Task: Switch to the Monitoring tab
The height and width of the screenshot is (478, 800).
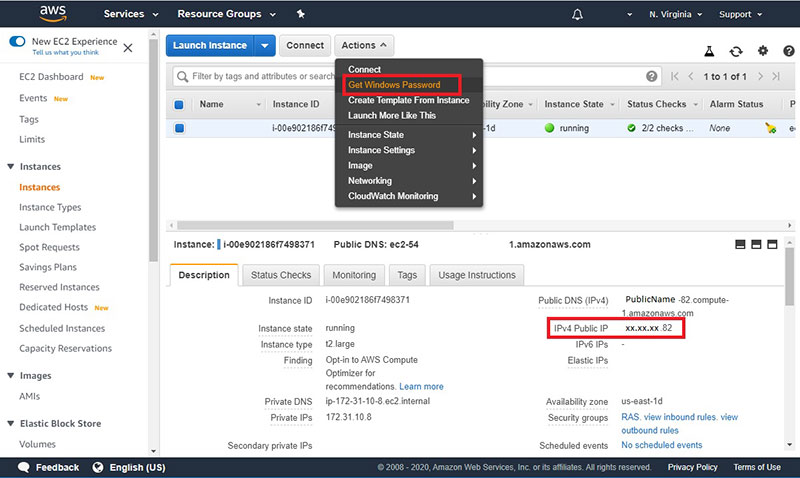Action: click(x=354, y=275)
